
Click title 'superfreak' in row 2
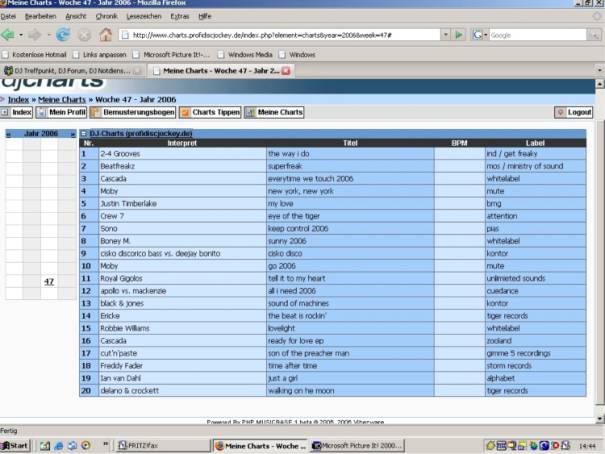pyautogui.click(x=285, y=166)
